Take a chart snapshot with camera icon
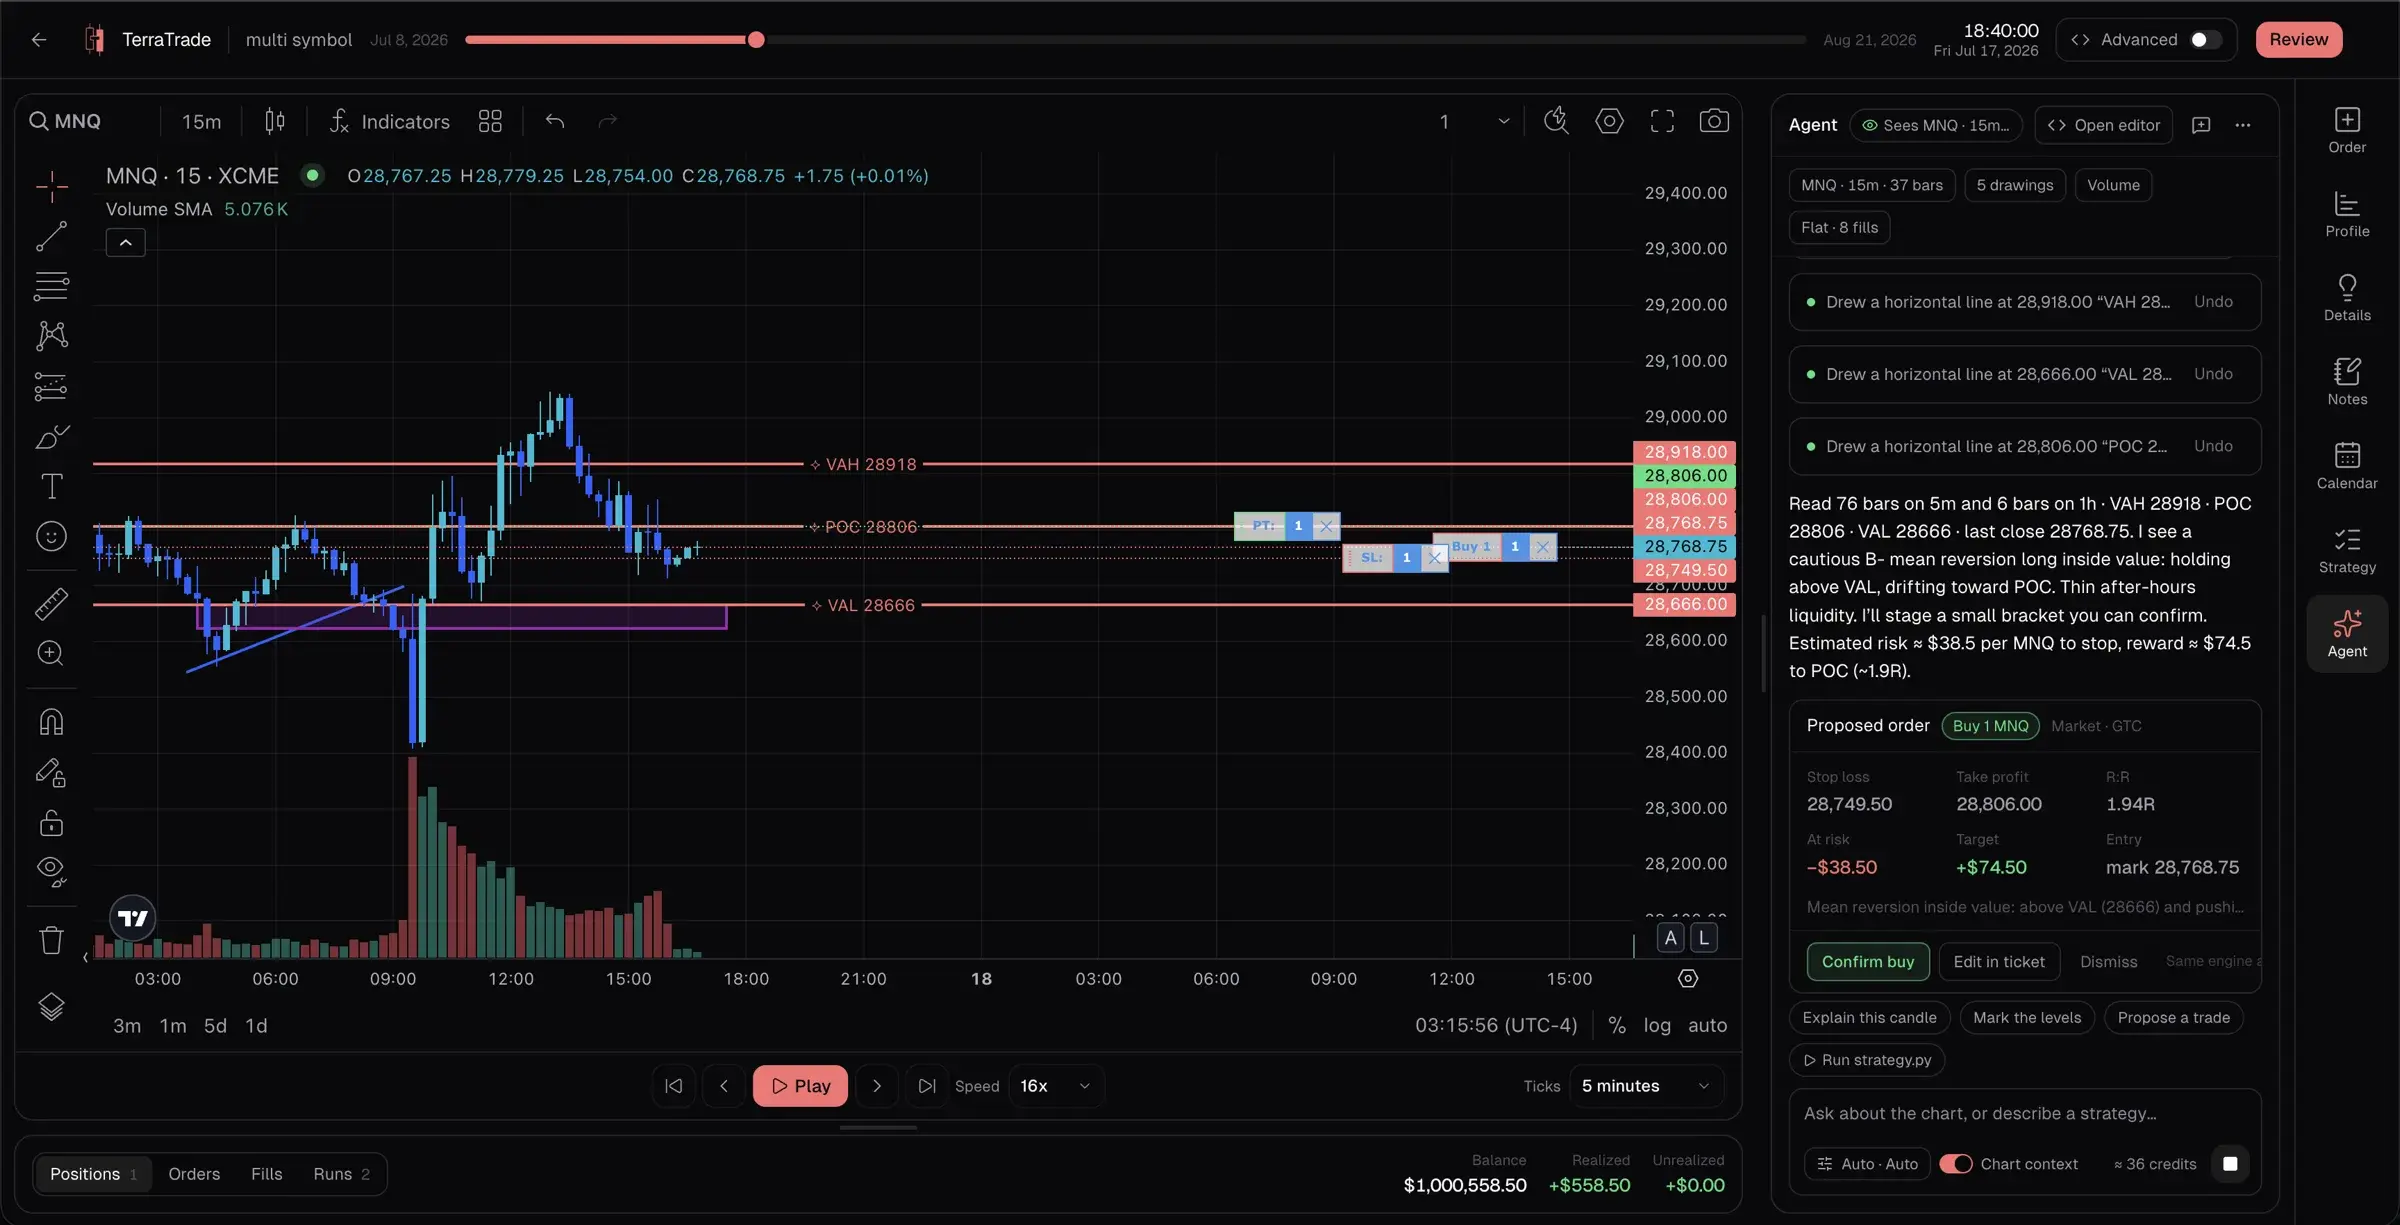This screenshot has width=2400, height=1225. pyautogui.click(x=1714, y=121)
